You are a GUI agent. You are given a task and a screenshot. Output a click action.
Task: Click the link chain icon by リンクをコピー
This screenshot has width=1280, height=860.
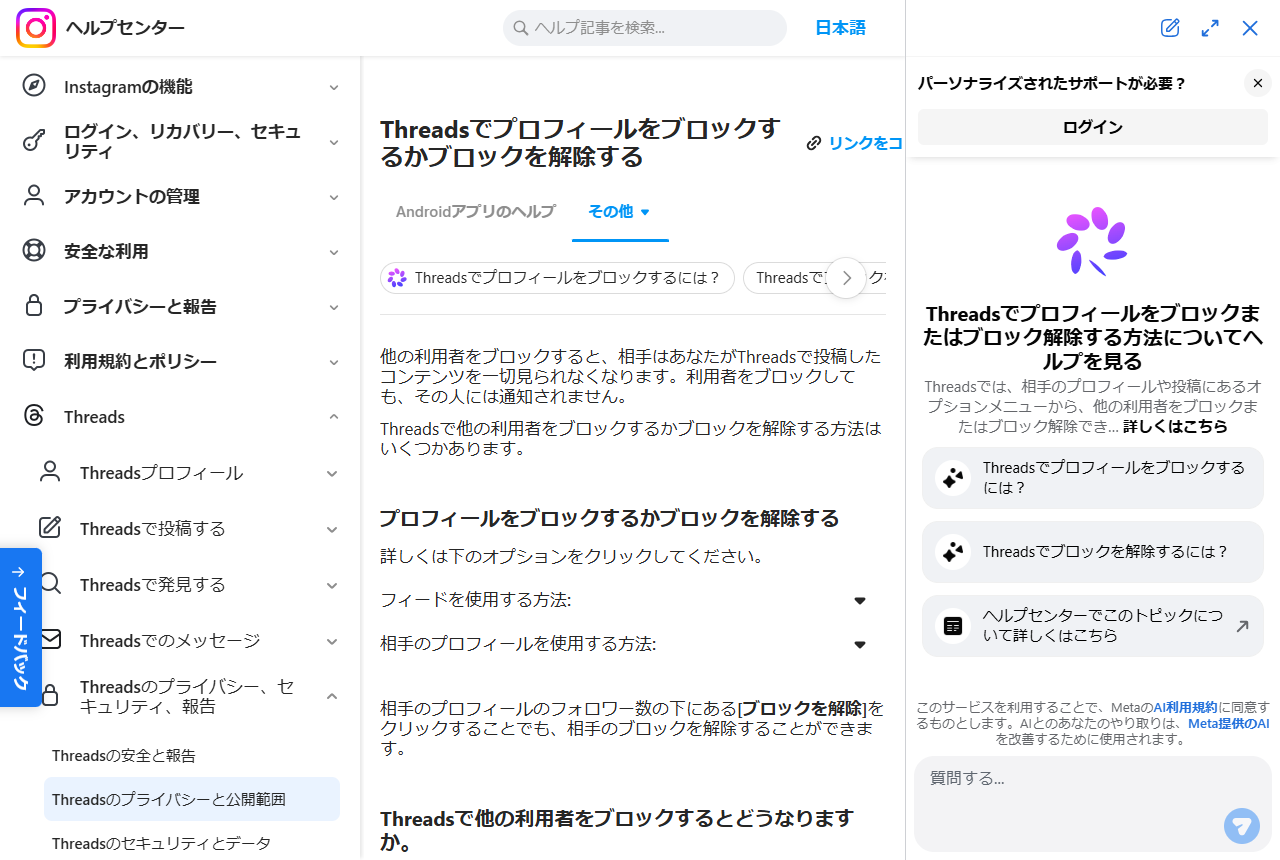(x=814, y=143)
